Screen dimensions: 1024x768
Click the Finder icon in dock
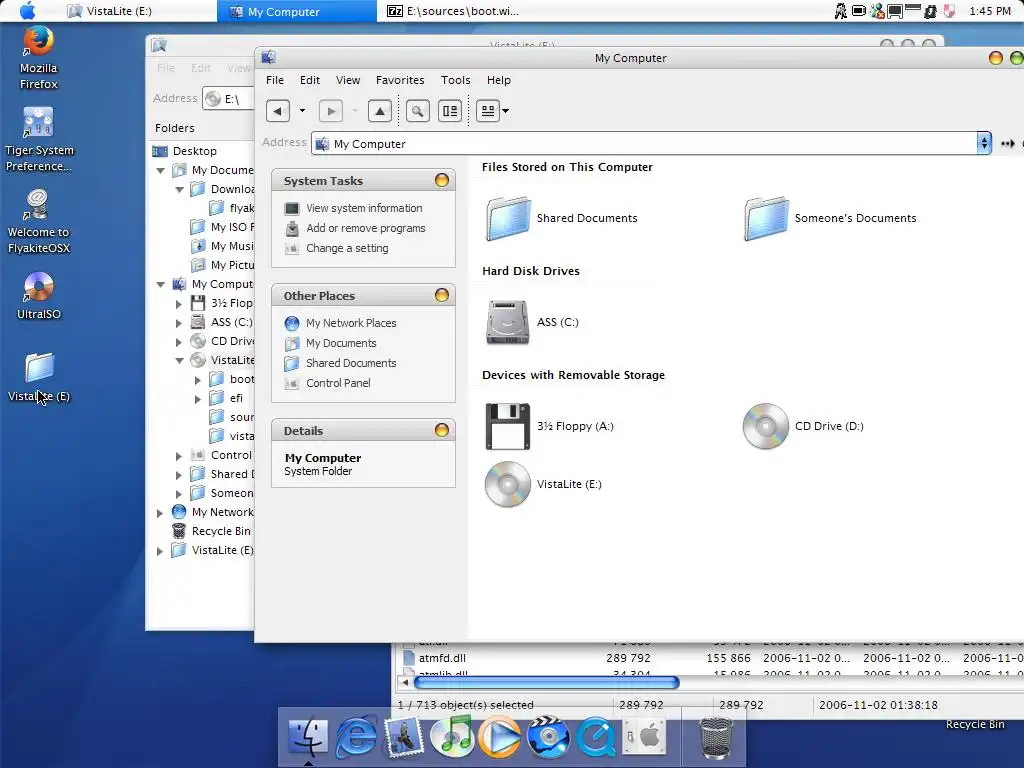pyautogui.click(x=308, y=736)
